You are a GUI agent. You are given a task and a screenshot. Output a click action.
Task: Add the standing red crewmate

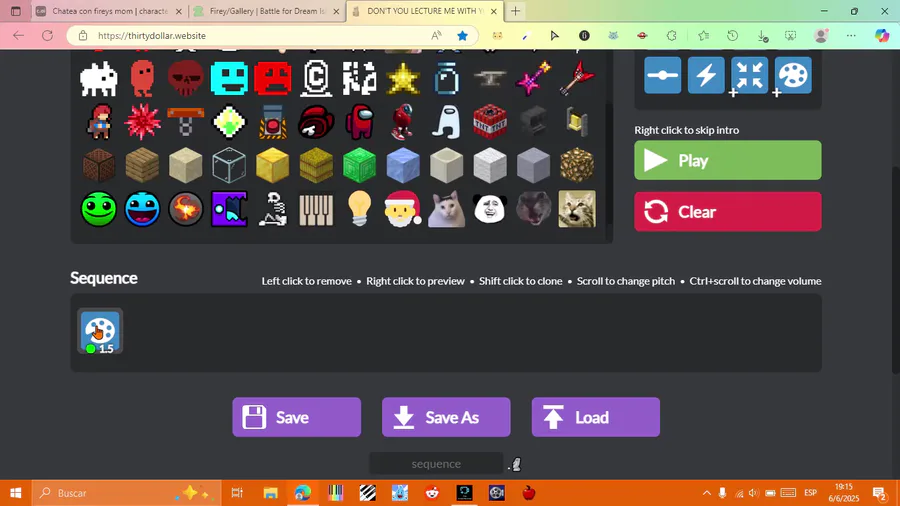(x=359, y=122)
